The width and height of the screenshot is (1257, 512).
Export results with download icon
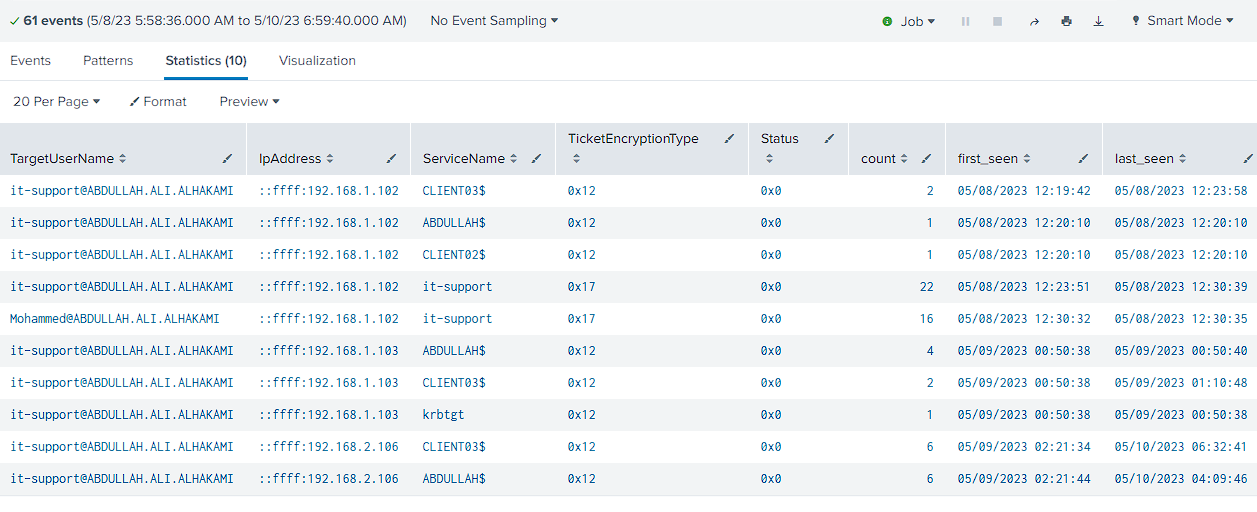pyautogui.click(x=1098, y=21)
